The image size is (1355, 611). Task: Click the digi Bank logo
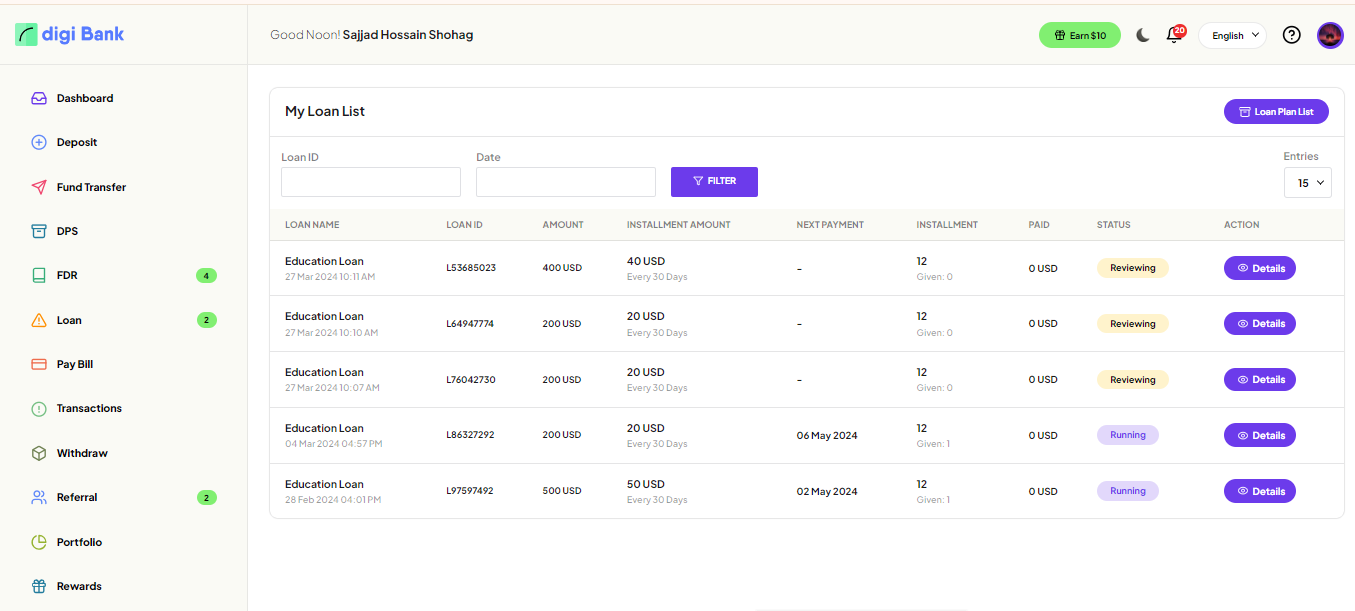point(70,34)
